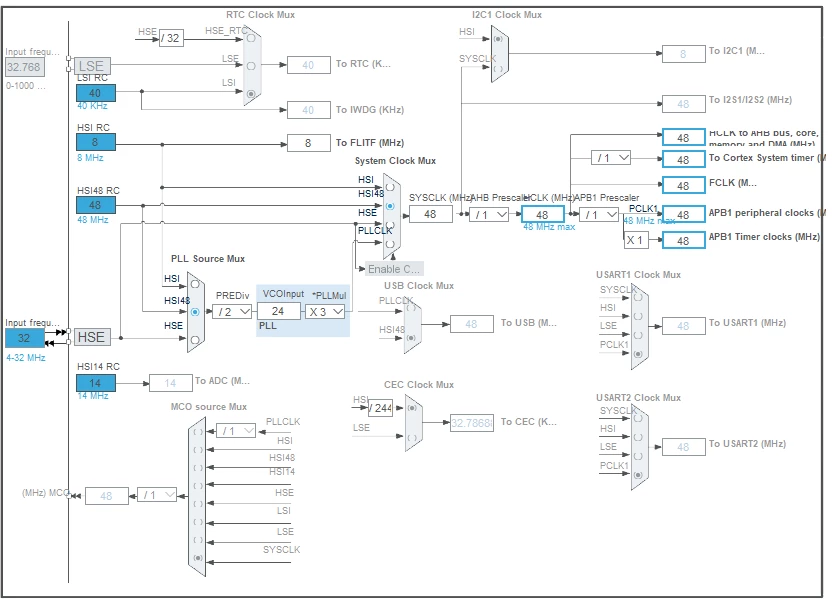Click the LSE input frequency field
The height and width of the screenshot is (599, 832).
24,67
